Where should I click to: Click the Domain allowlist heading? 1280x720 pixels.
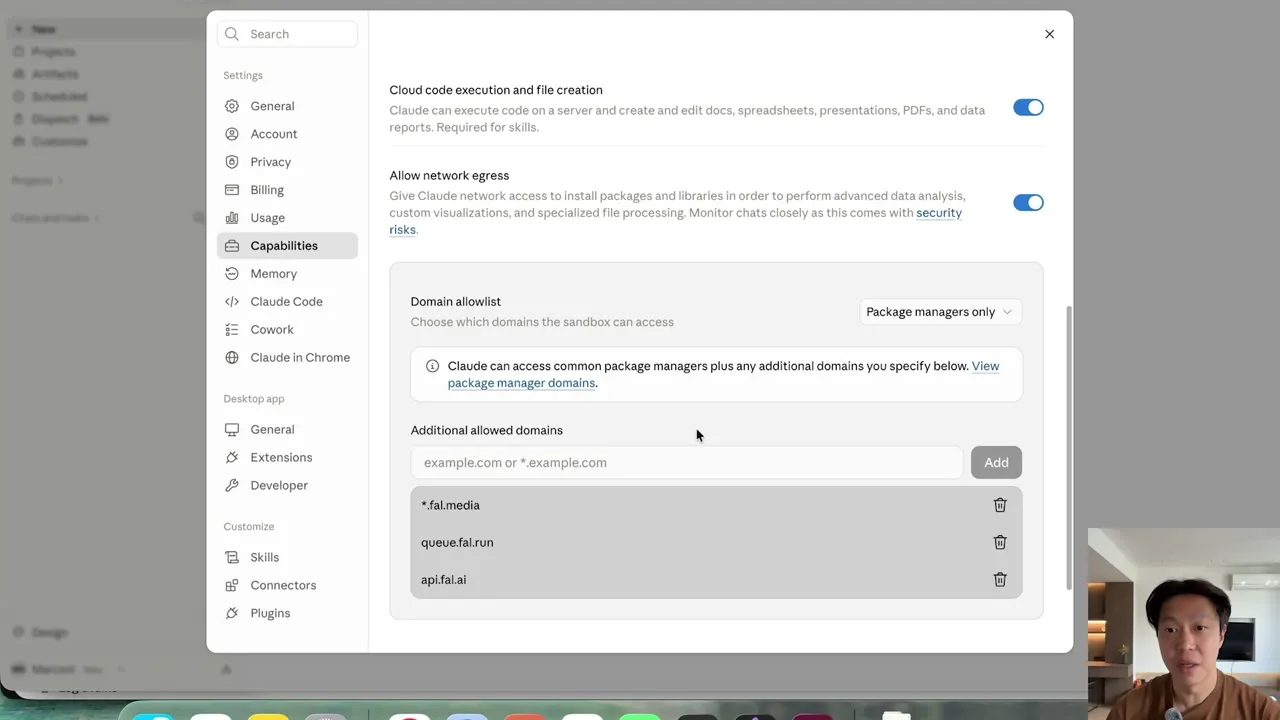point(455,301)
